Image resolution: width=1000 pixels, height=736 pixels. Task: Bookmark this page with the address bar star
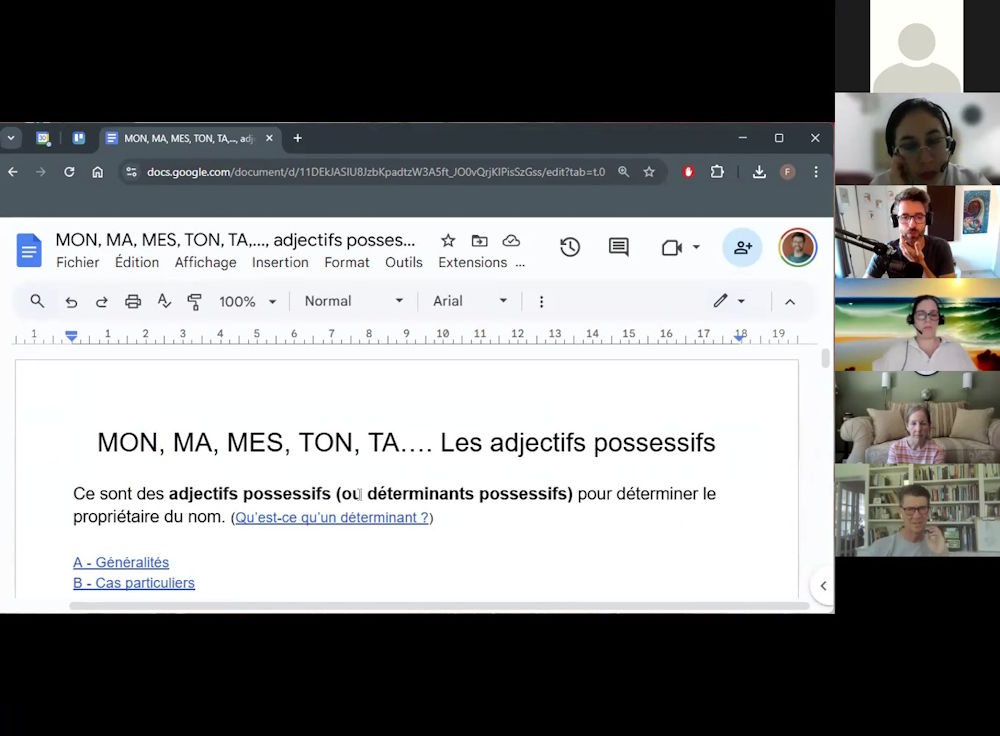(649, 172)
